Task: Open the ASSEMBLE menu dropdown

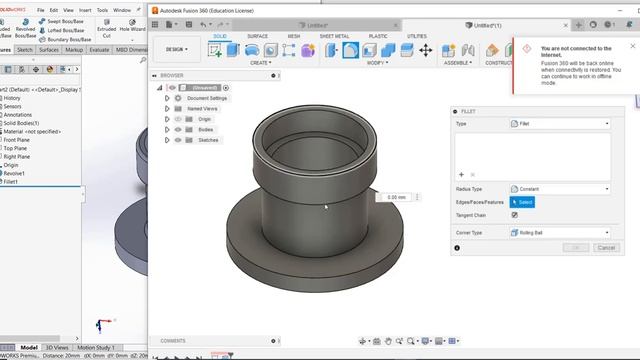Action: [x=458, y=63]
